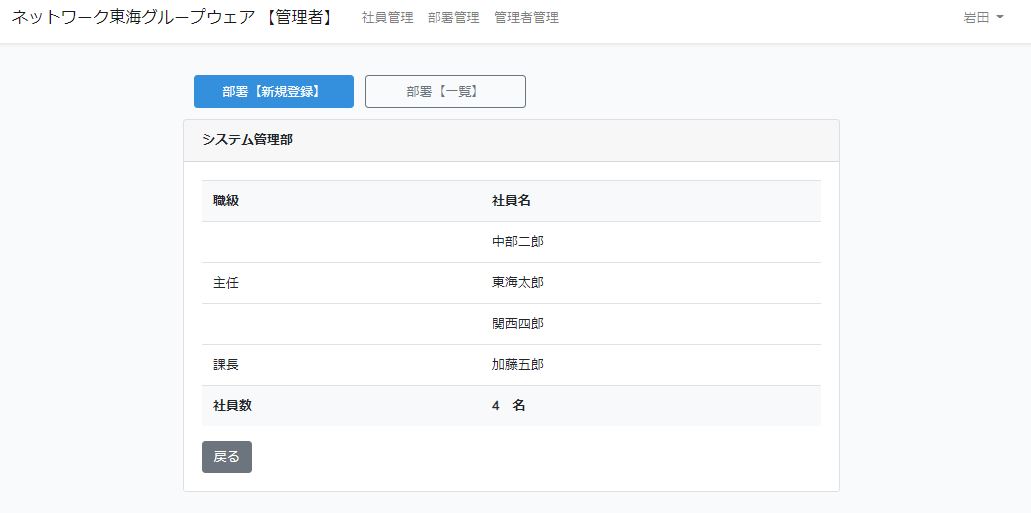Select 管理者管理 in the top menu
The height and width of the screenshot is (513, 1031).
(x=527, y=18)
